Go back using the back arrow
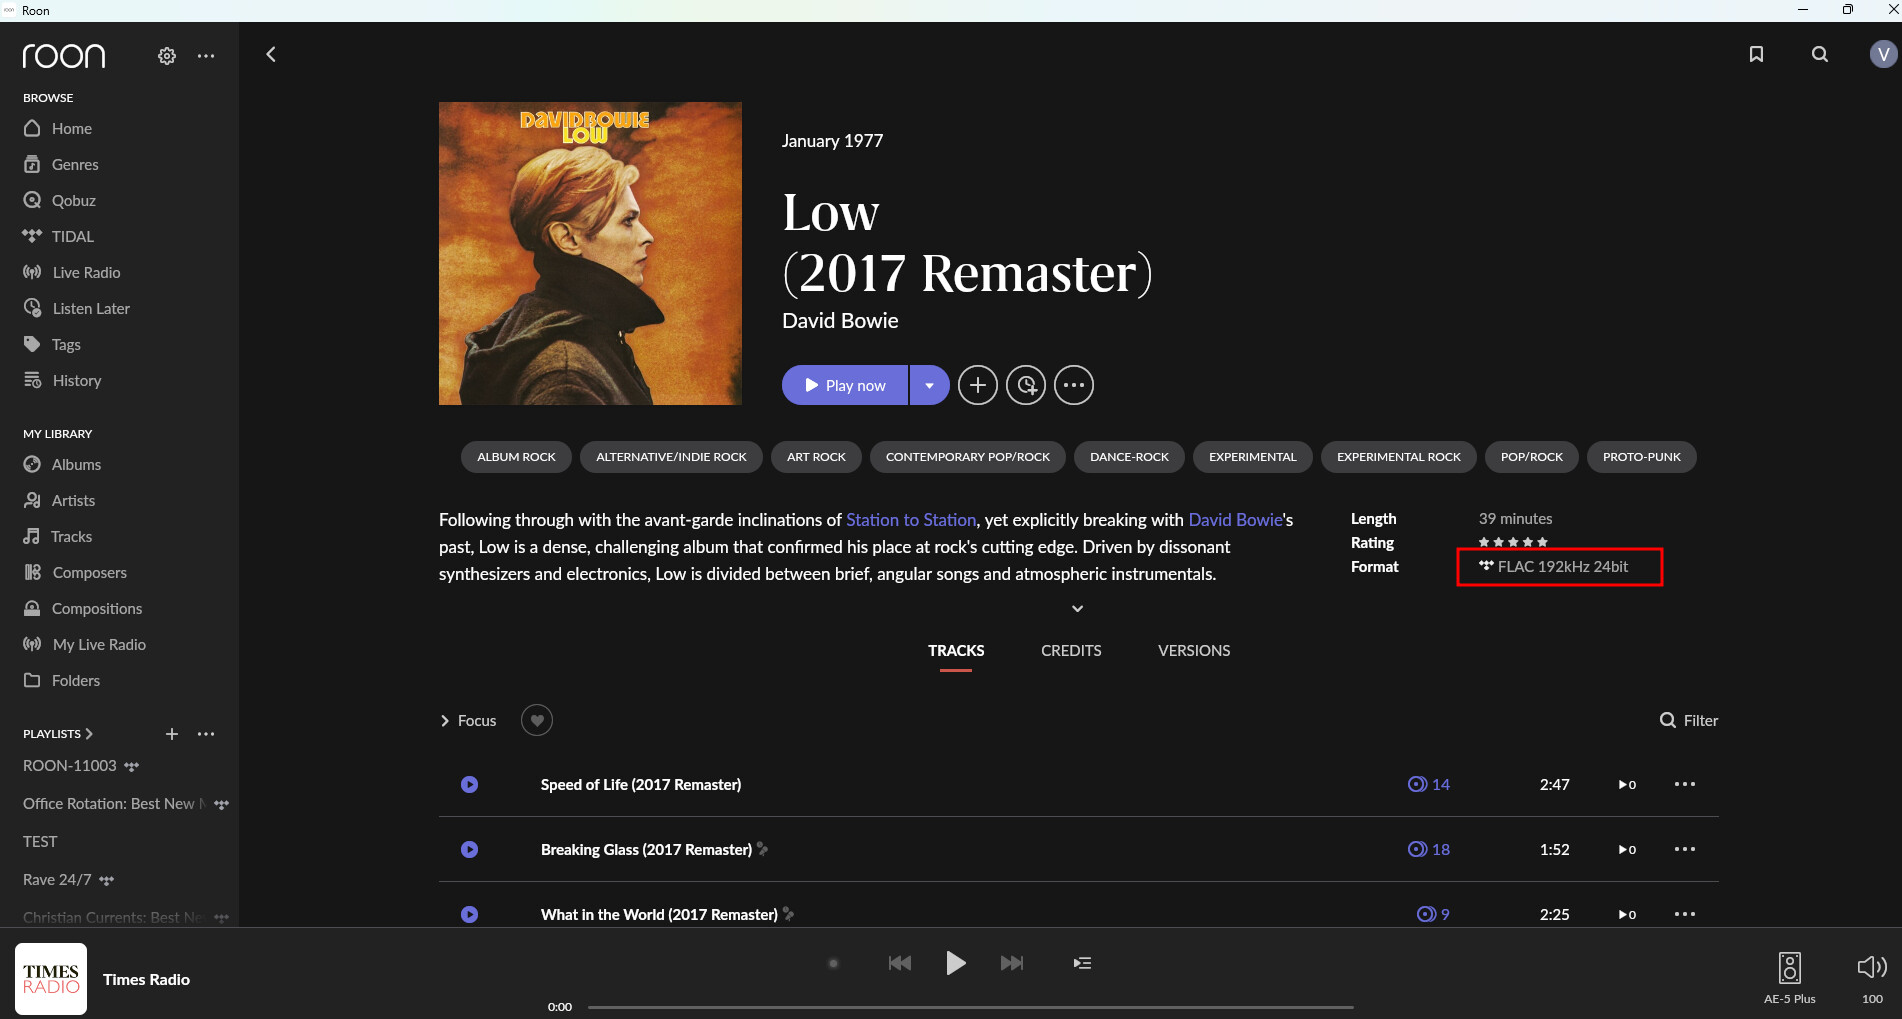 [x=271, y=54]
